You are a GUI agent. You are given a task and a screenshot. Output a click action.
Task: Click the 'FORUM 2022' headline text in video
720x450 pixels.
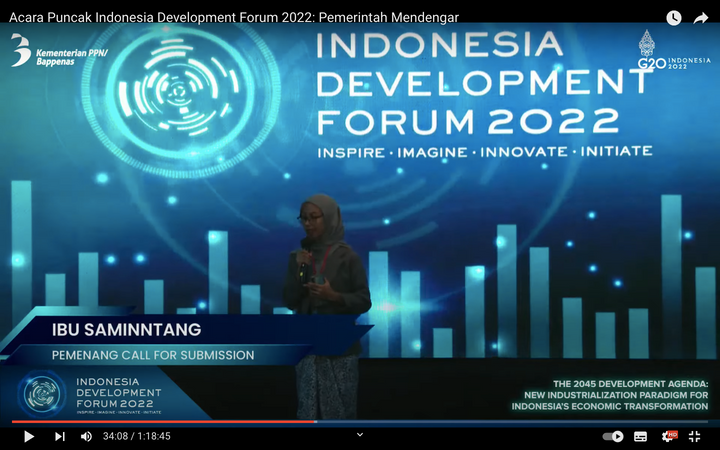468,120
